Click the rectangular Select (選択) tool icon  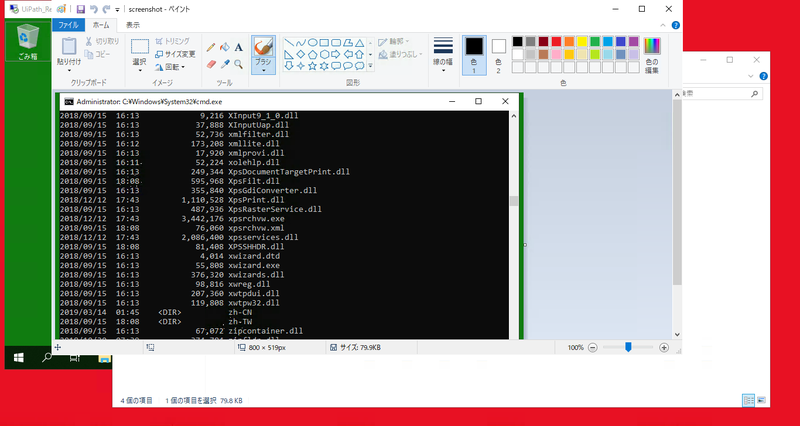(140, 46)
